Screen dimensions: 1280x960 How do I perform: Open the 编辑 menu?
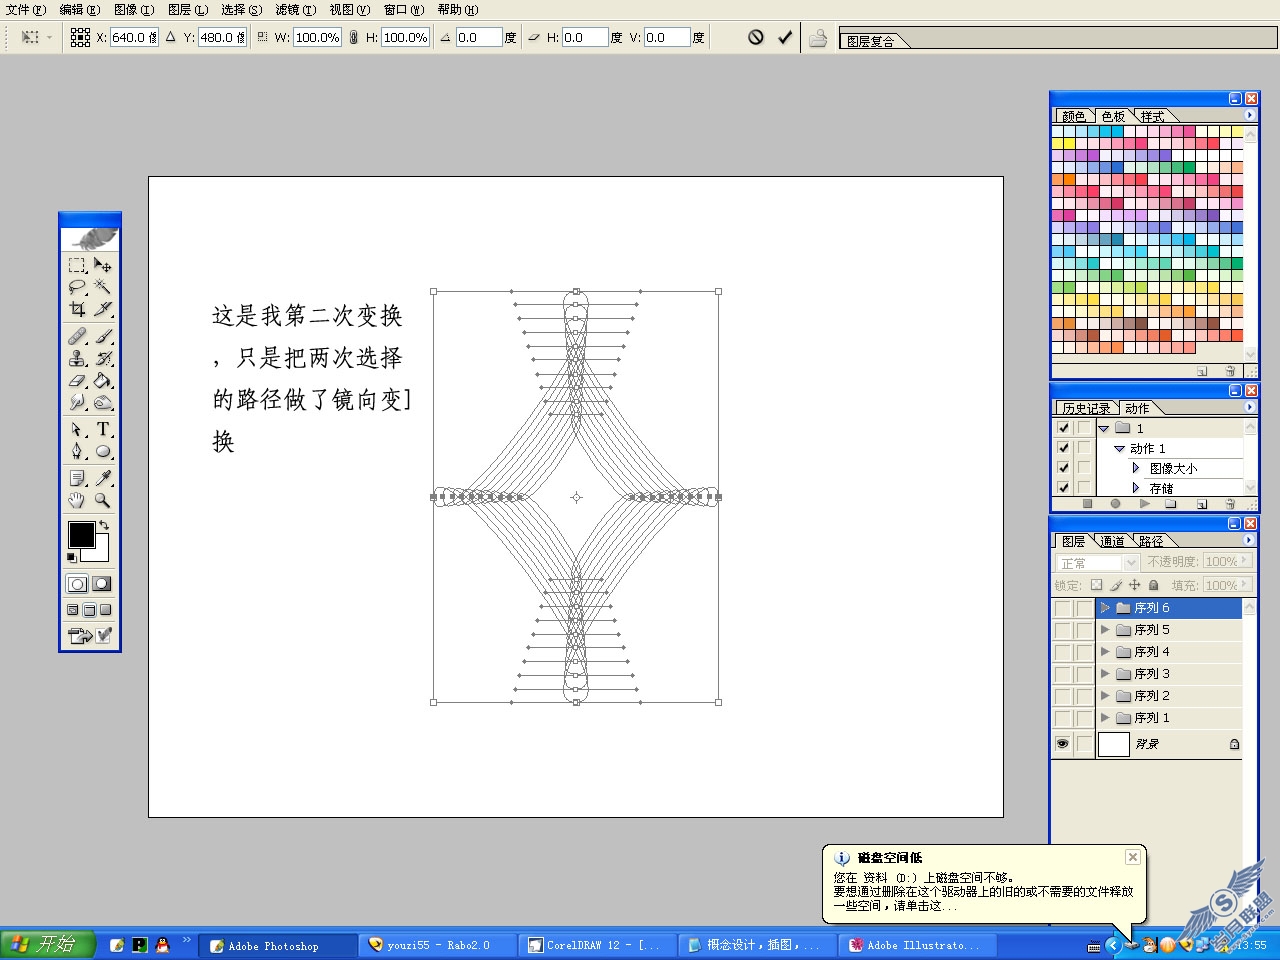80,10
